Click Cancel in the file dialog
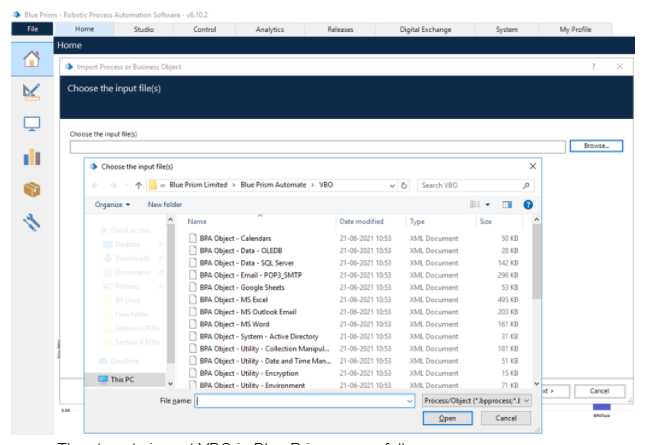Screen dimensions: 660x445 (506, 418)
